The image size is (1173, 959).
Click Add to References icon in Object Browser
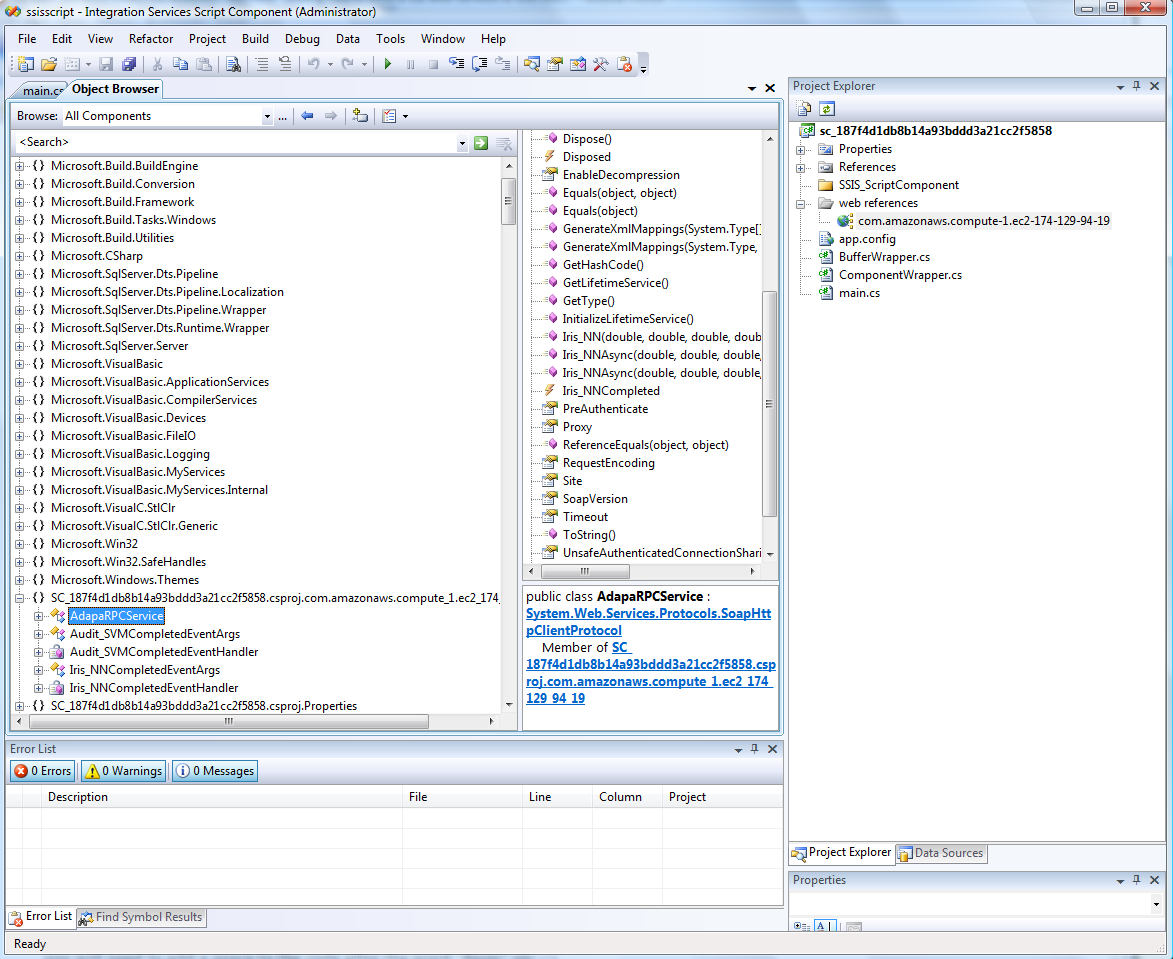click(361, 116)
